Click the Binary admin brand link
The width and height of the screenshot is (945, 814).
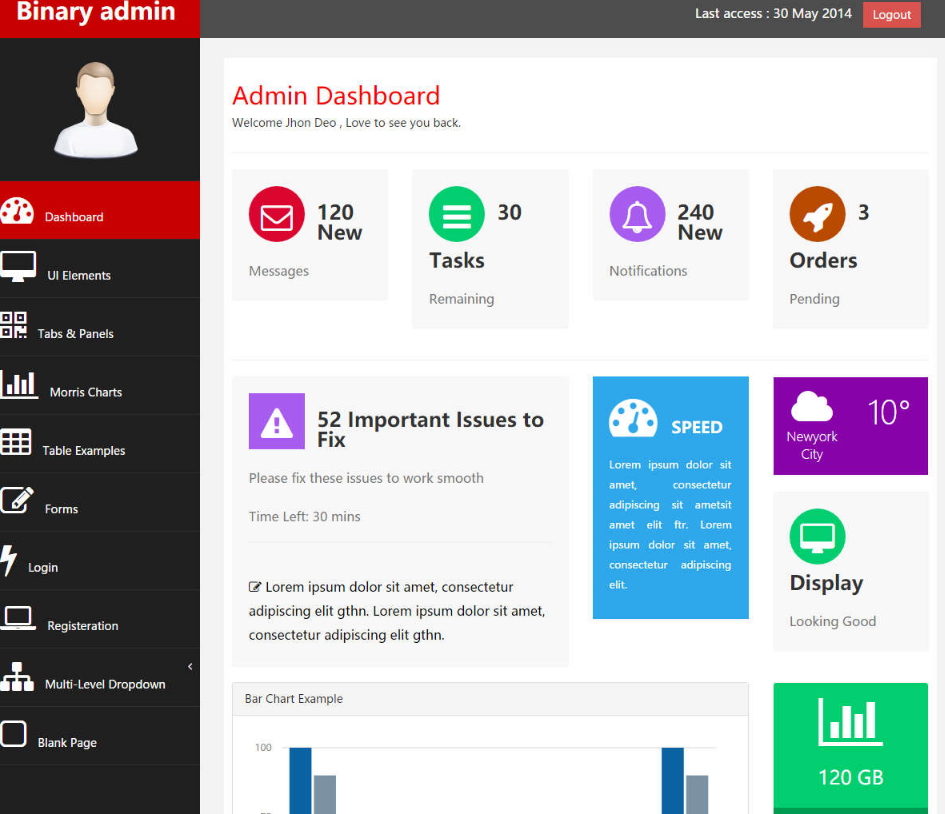point(96,13)
